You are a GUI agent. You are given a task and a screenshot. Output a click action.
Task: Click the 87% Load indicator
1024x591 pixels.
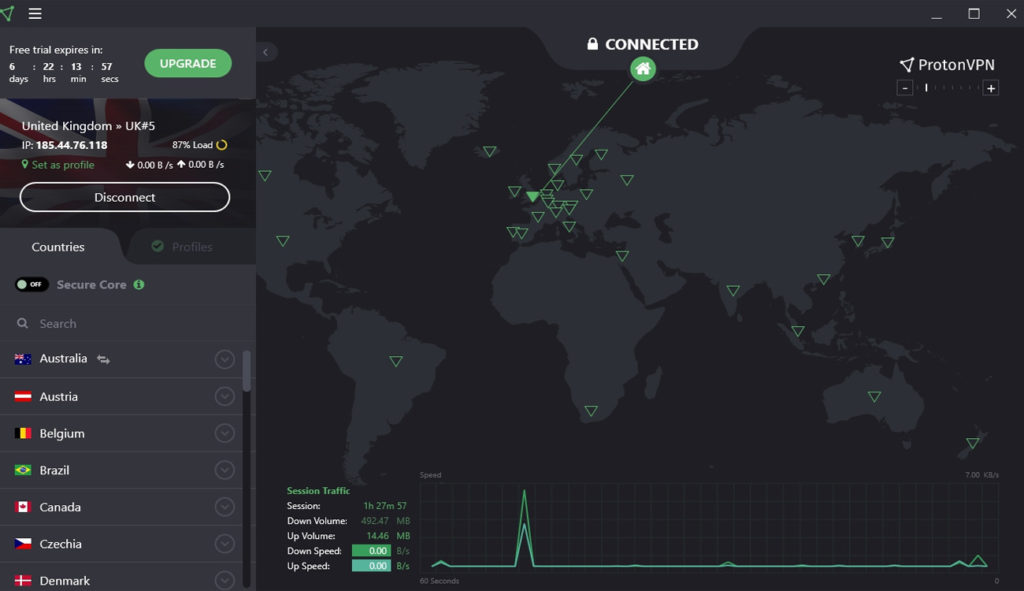coord(199,145)
